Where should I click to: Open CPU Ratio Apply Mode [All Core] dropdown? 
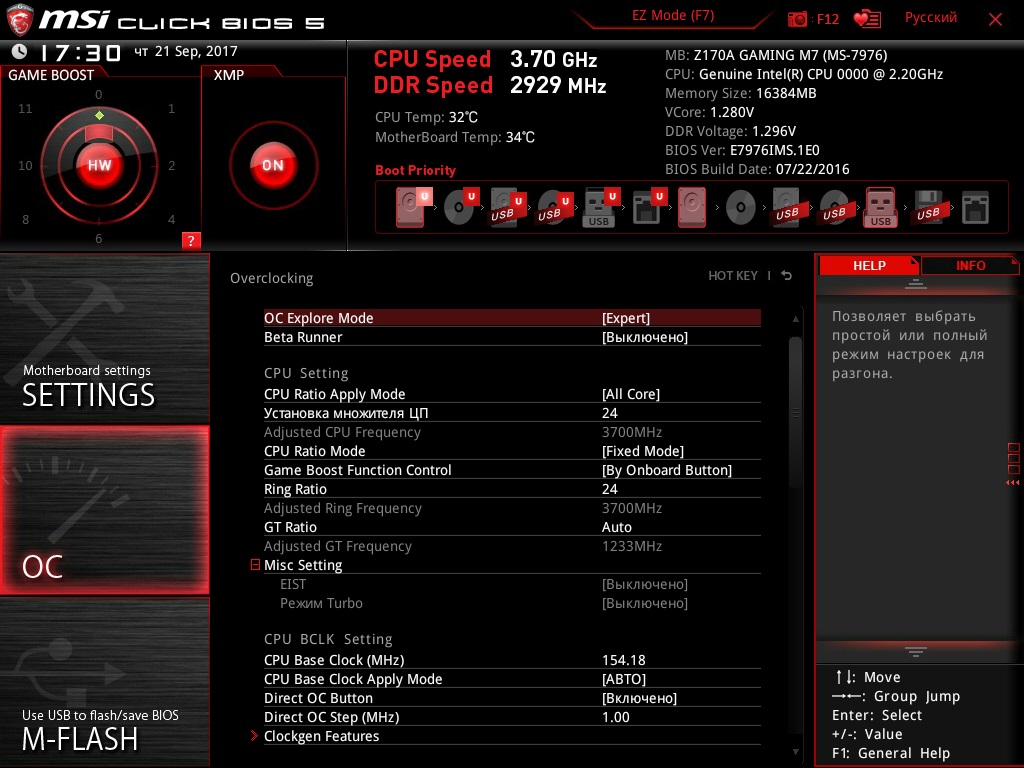tap(631, 394)
